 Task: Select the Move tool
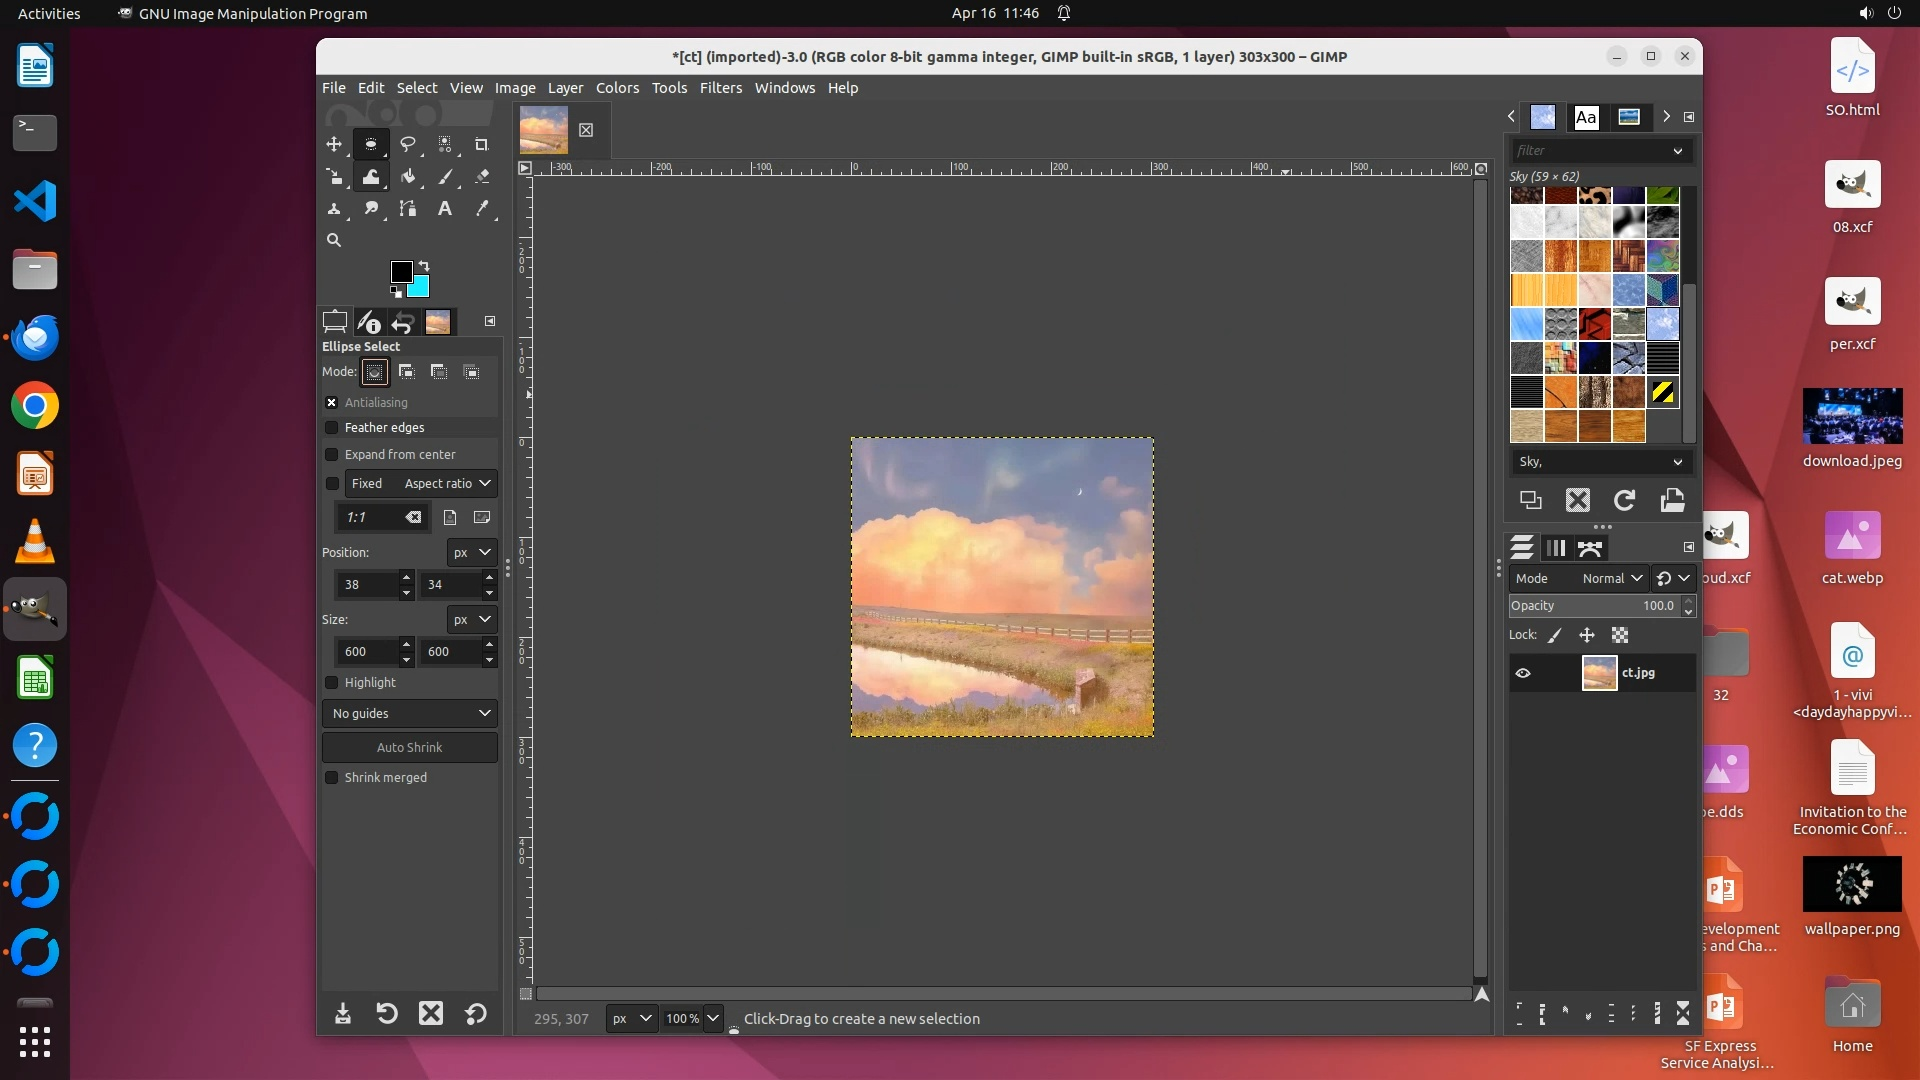tap(334, 144)
